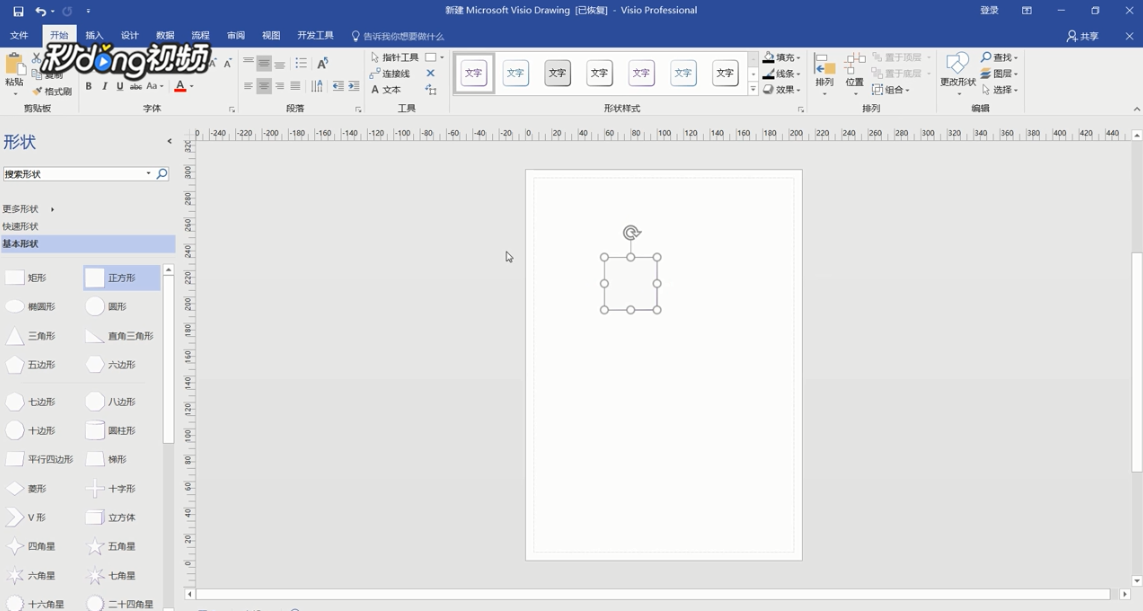This screenshot has width=1143, height=611.
Task: Open the Layers (图层) dropdown
Action: (x=999, y=74)
